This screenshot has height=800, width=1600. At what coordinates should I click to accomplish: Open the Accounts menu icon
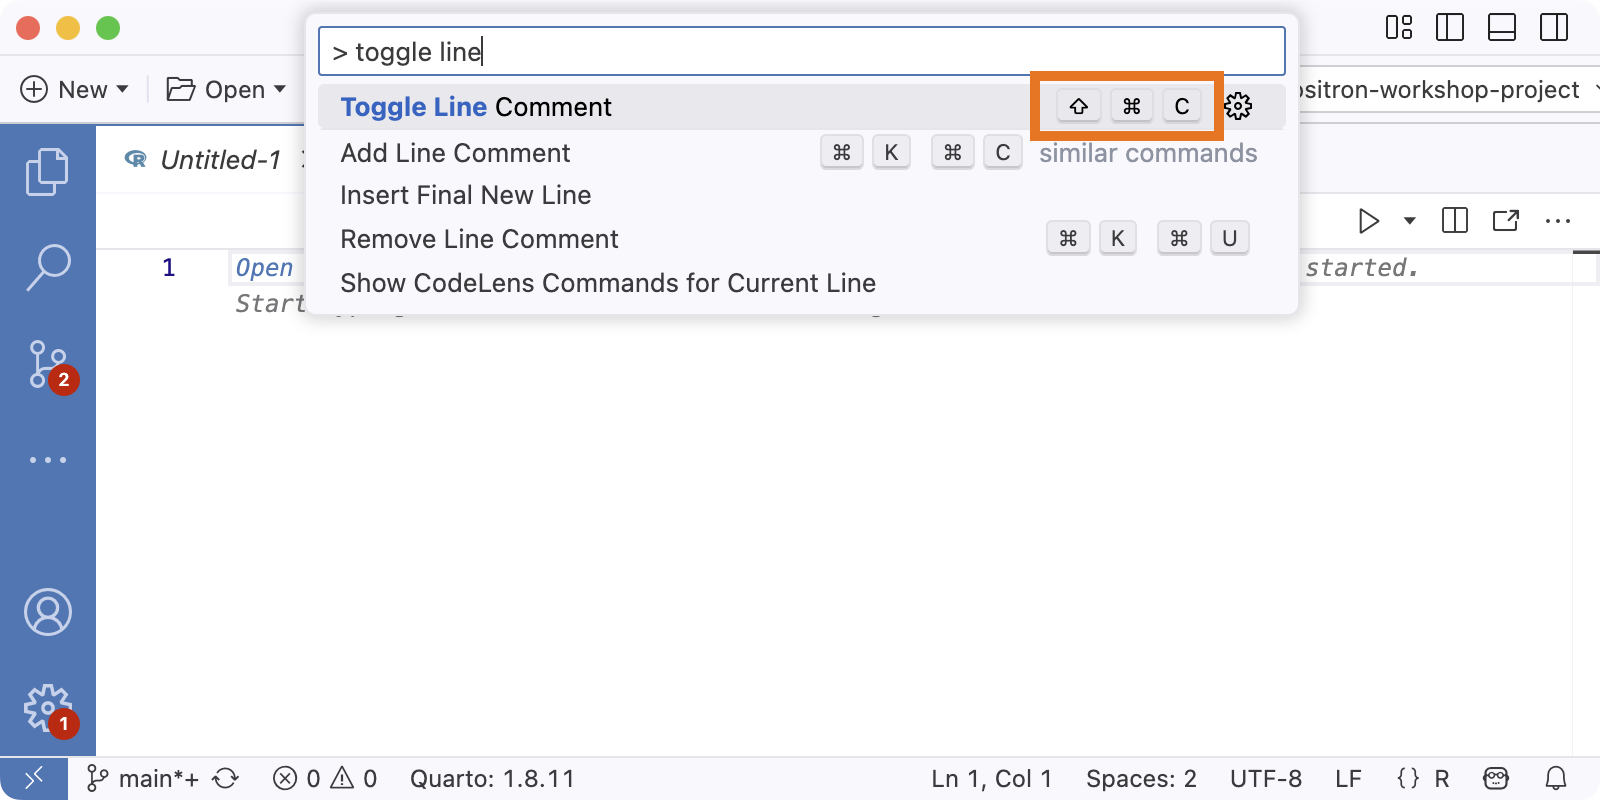(47, 612)
